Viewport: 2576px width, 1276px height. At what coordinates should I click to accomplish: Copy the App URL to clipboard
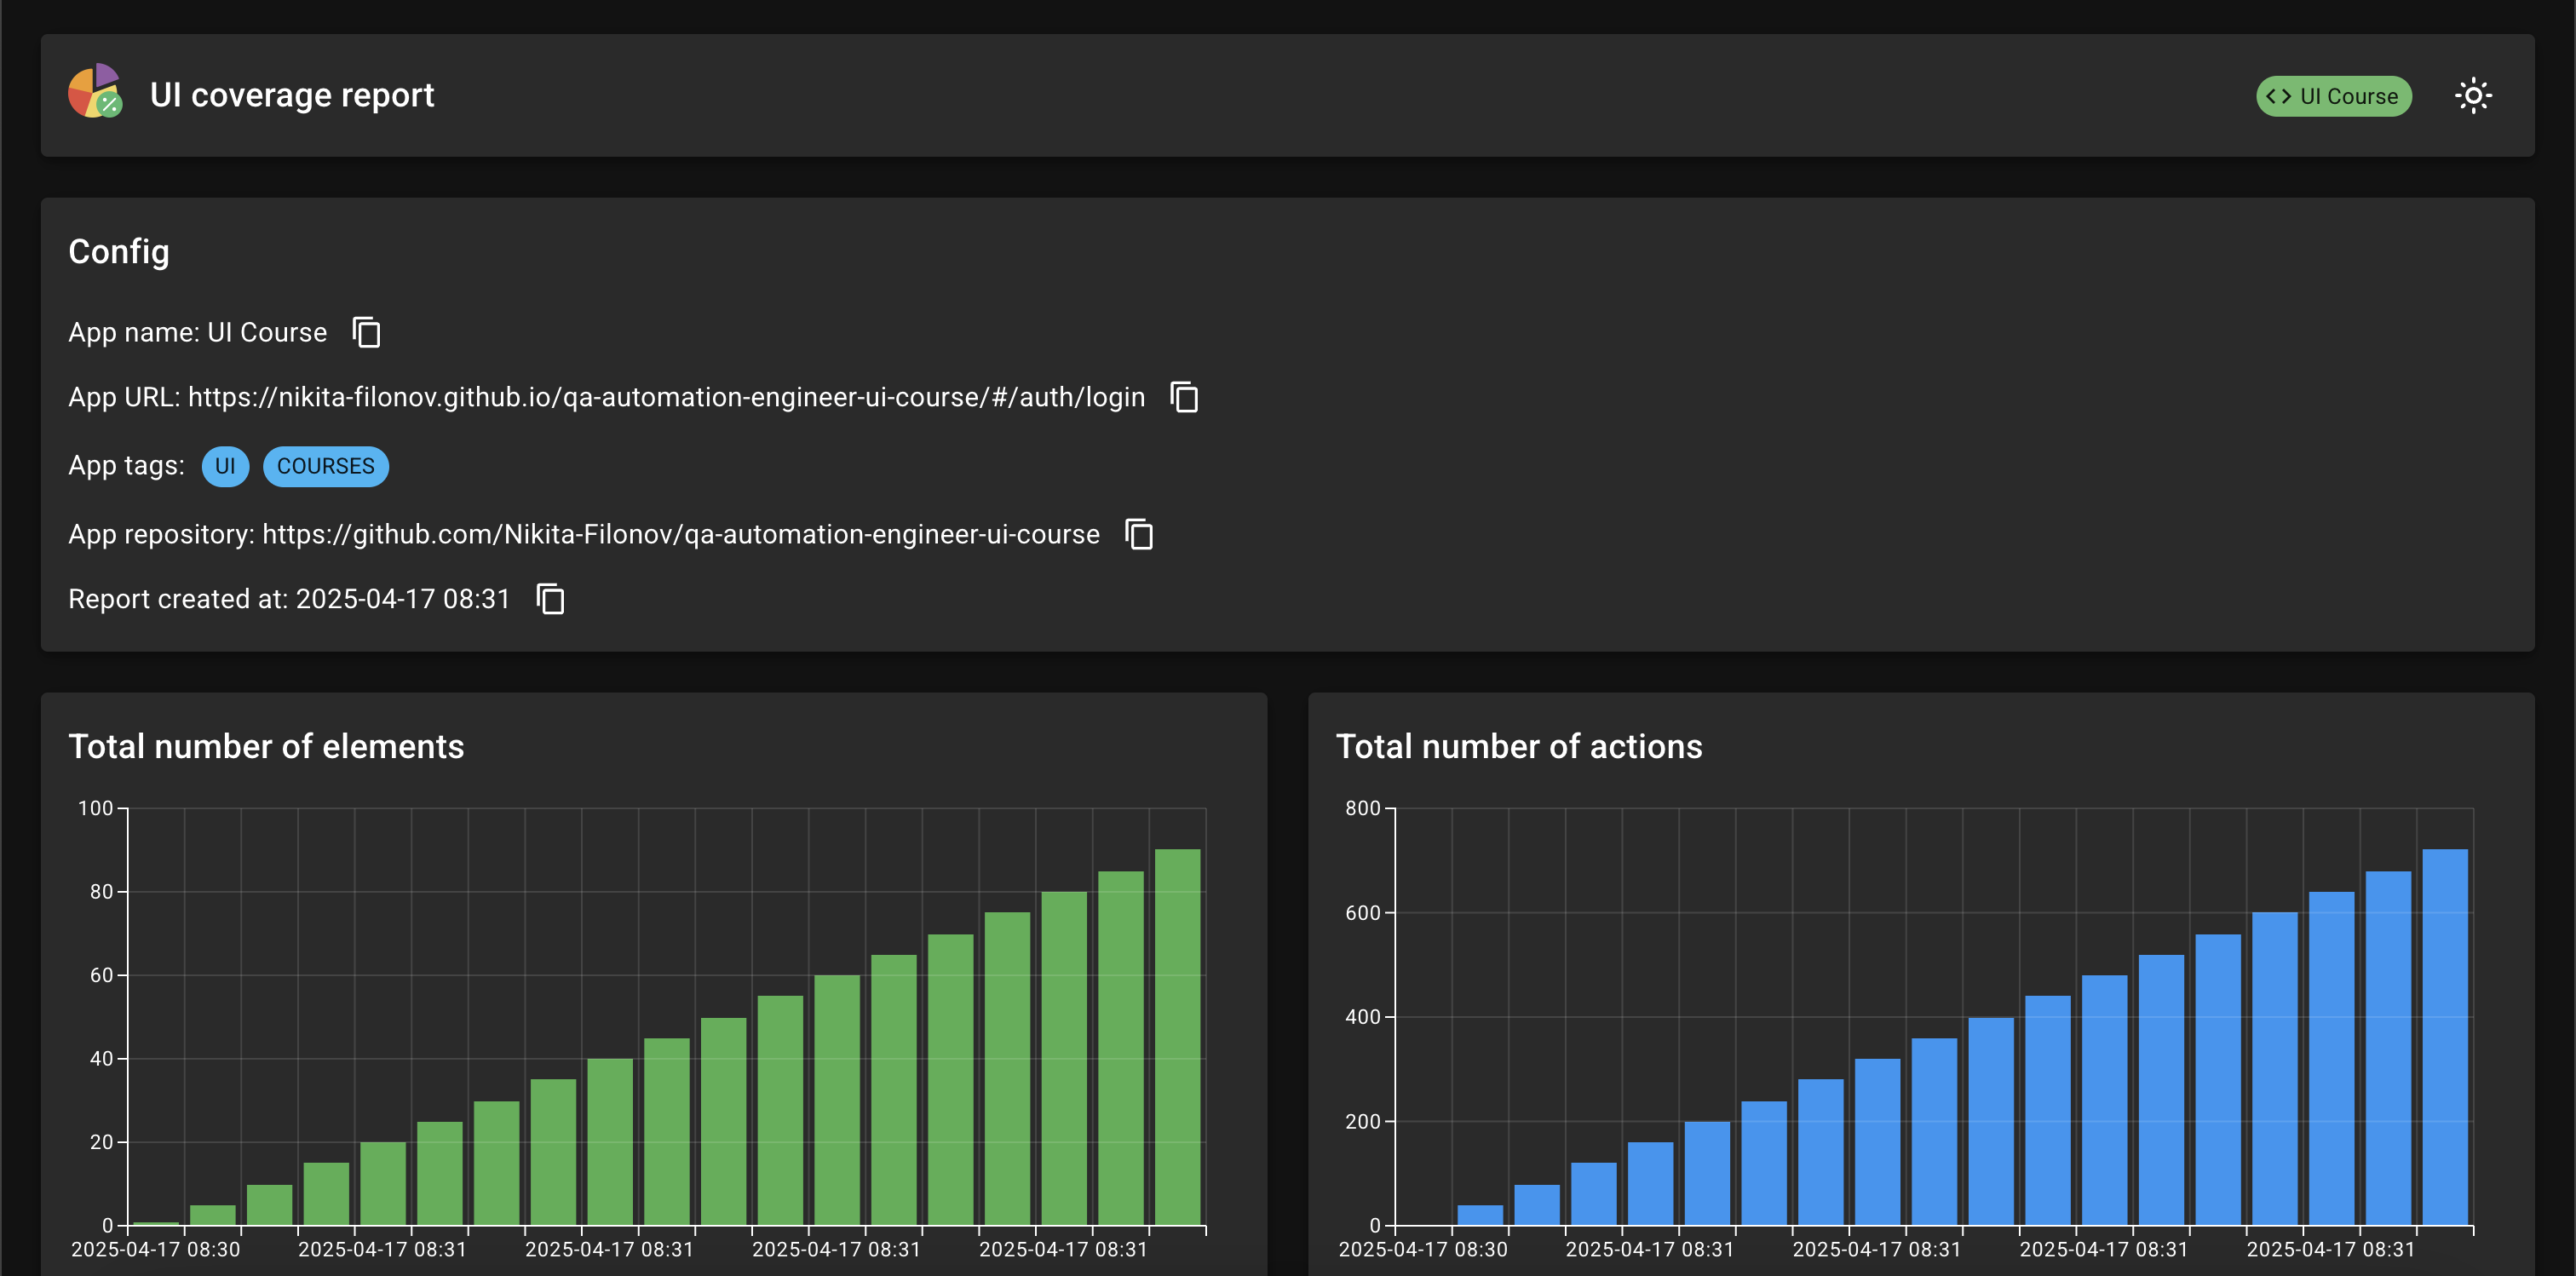click(1185, 397)
